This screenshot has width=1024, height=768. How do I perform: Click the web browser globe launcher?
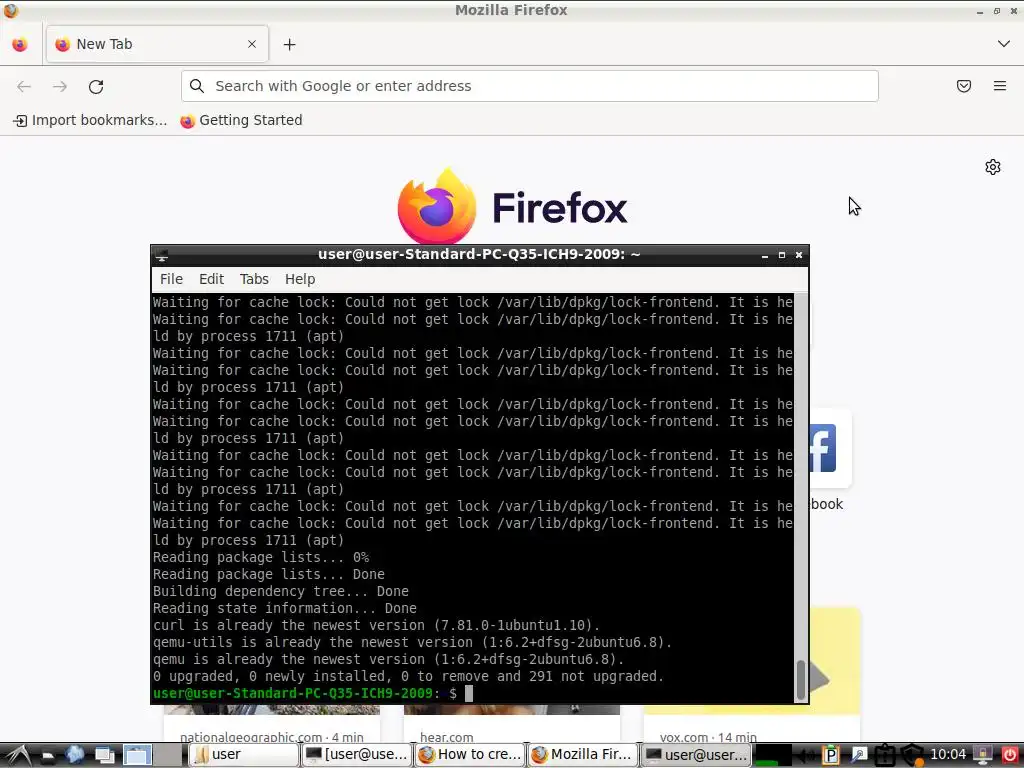74,755
